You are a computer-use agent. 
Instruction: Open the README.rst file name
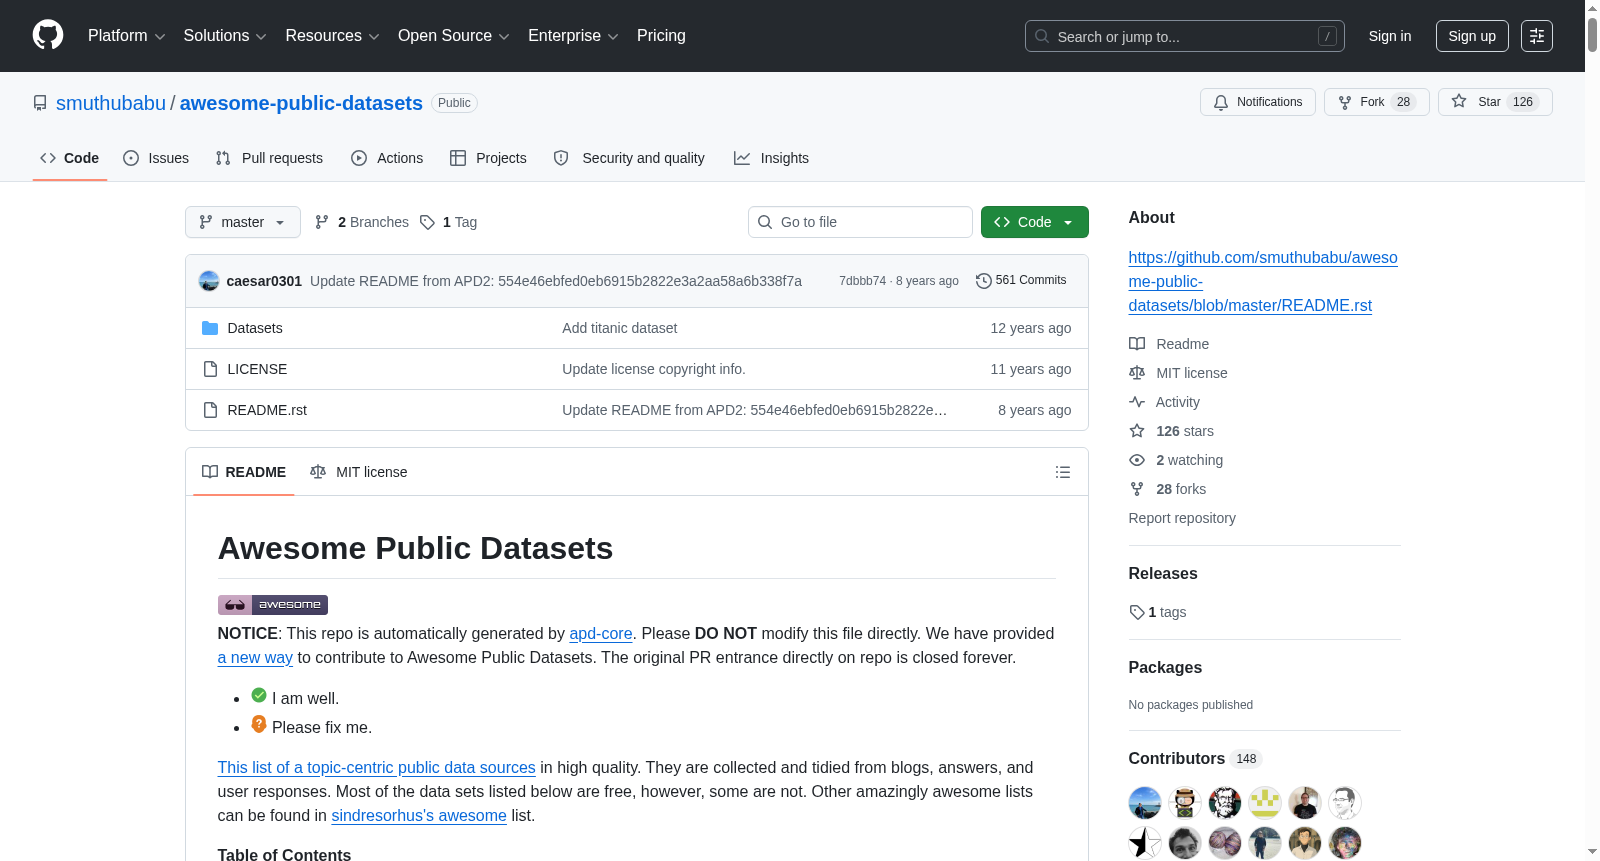tap(267, 410)
